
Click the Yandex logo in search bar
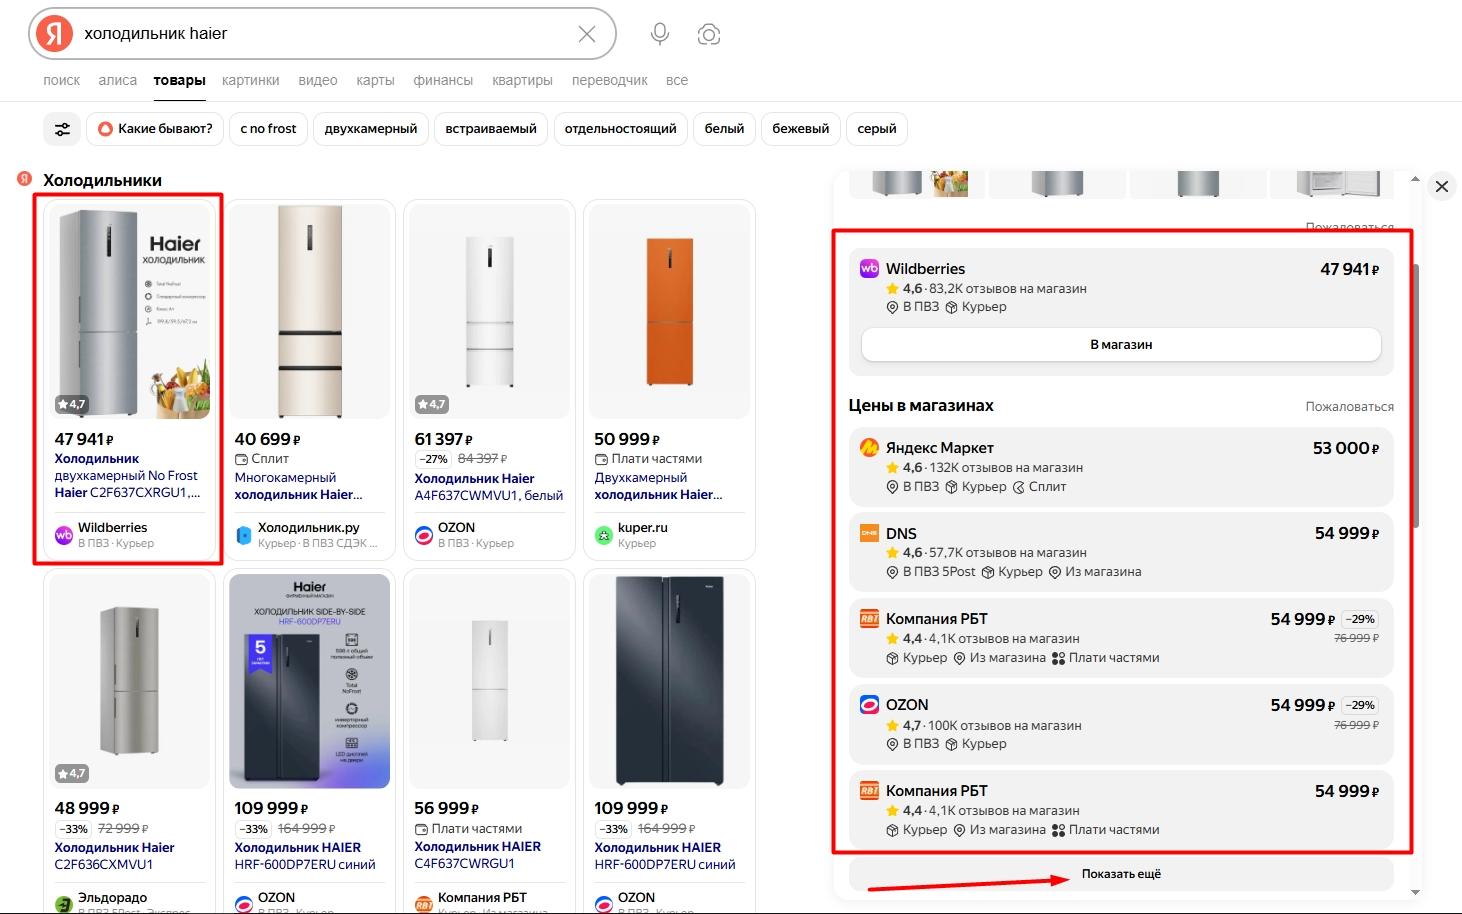pos(54,34)
